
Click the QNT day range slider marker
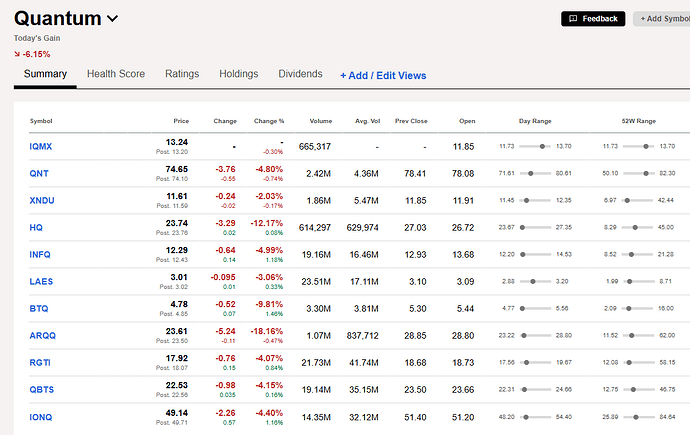click(x=531, y=173)
